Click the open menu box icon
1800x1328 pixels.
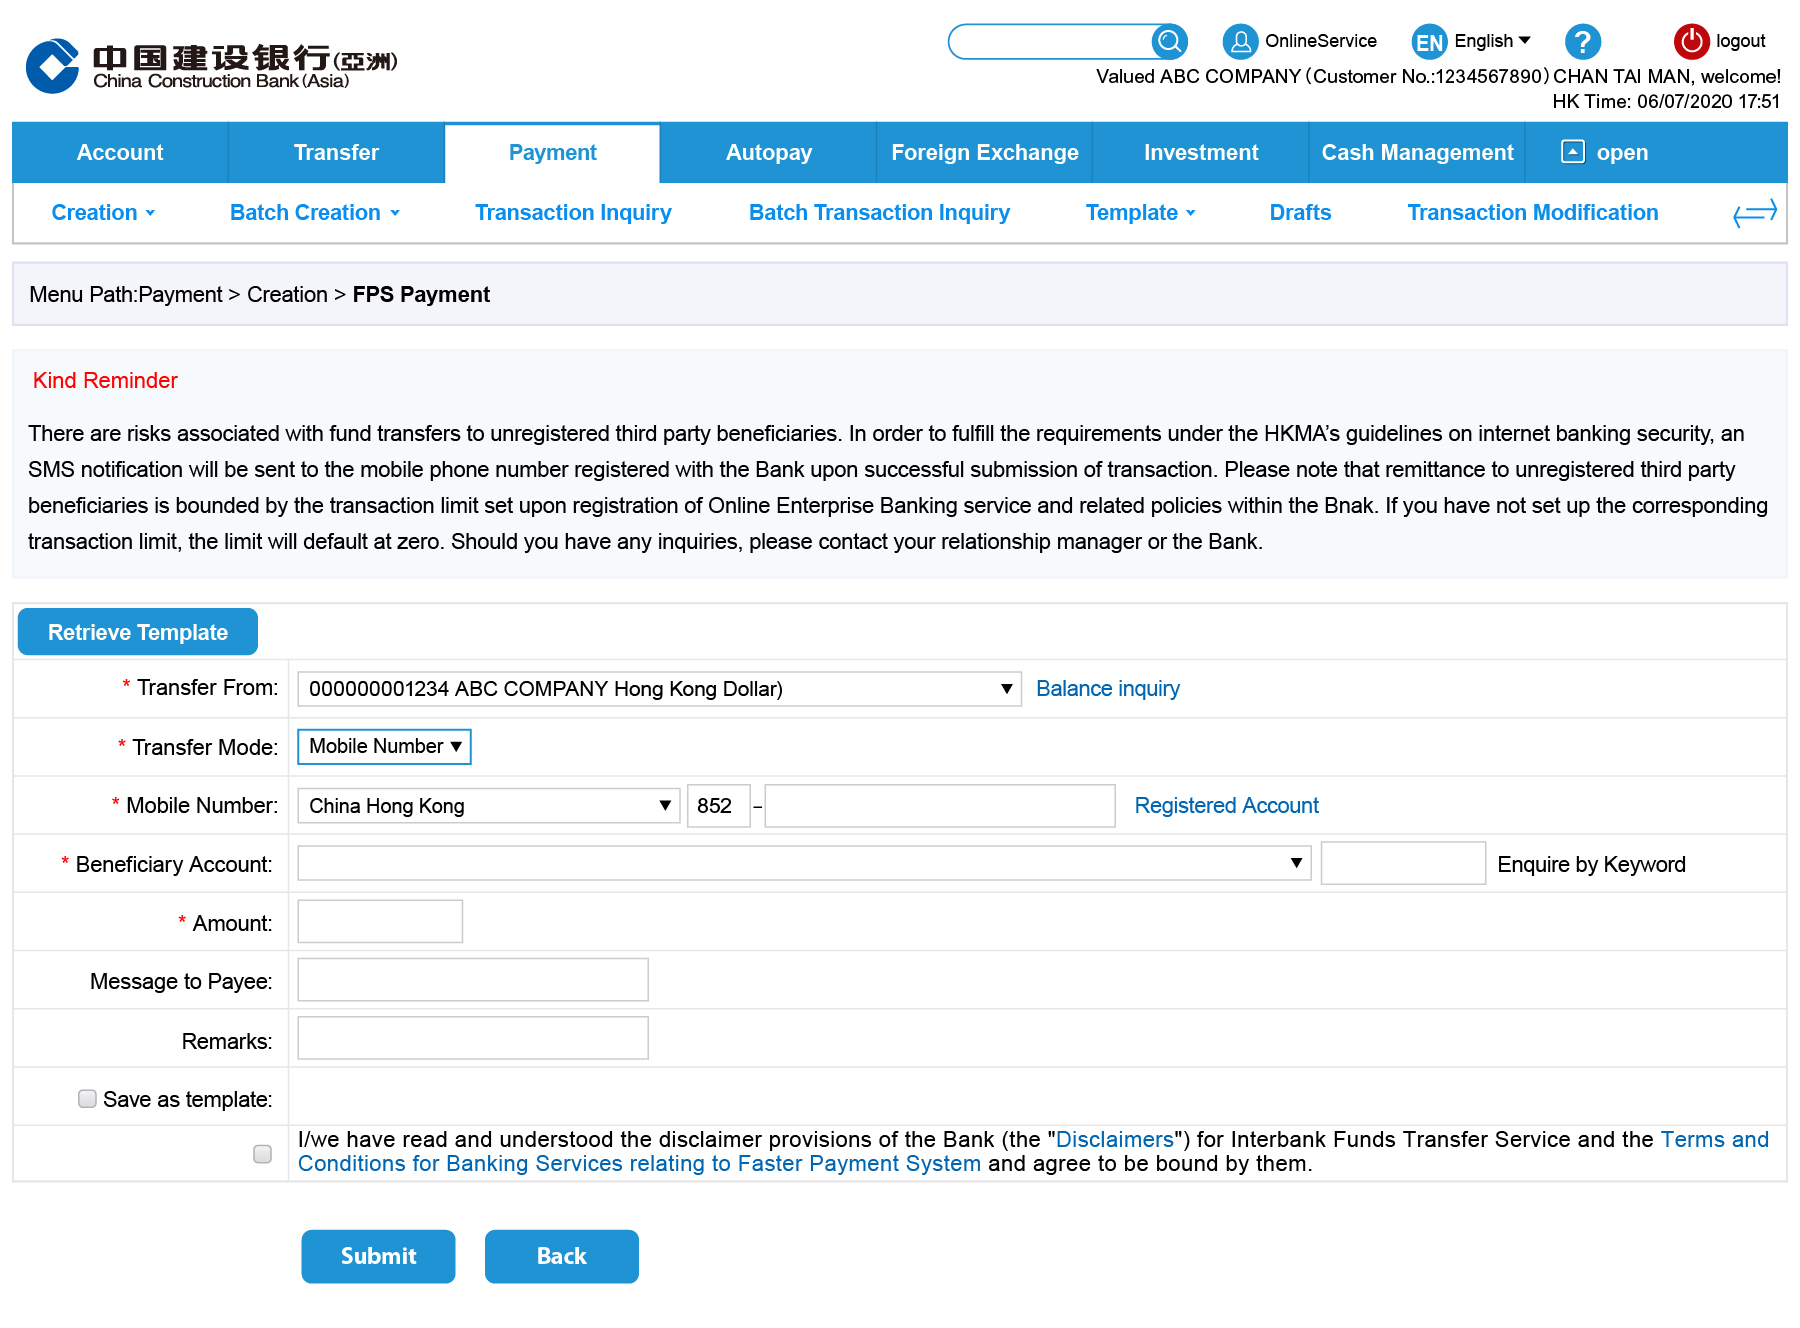tap(1573, 151)
